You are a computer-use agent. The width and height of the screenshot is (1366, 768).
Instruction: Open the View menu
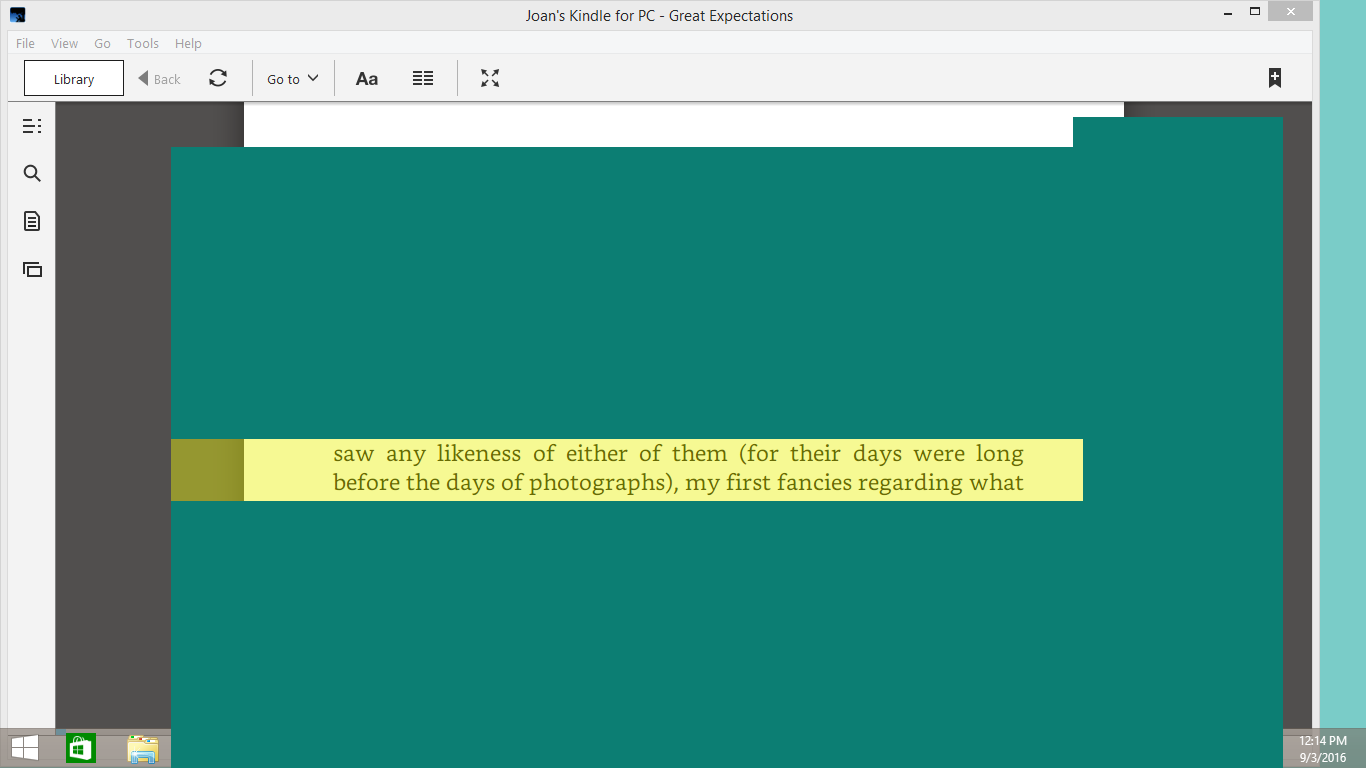[64, 43]
